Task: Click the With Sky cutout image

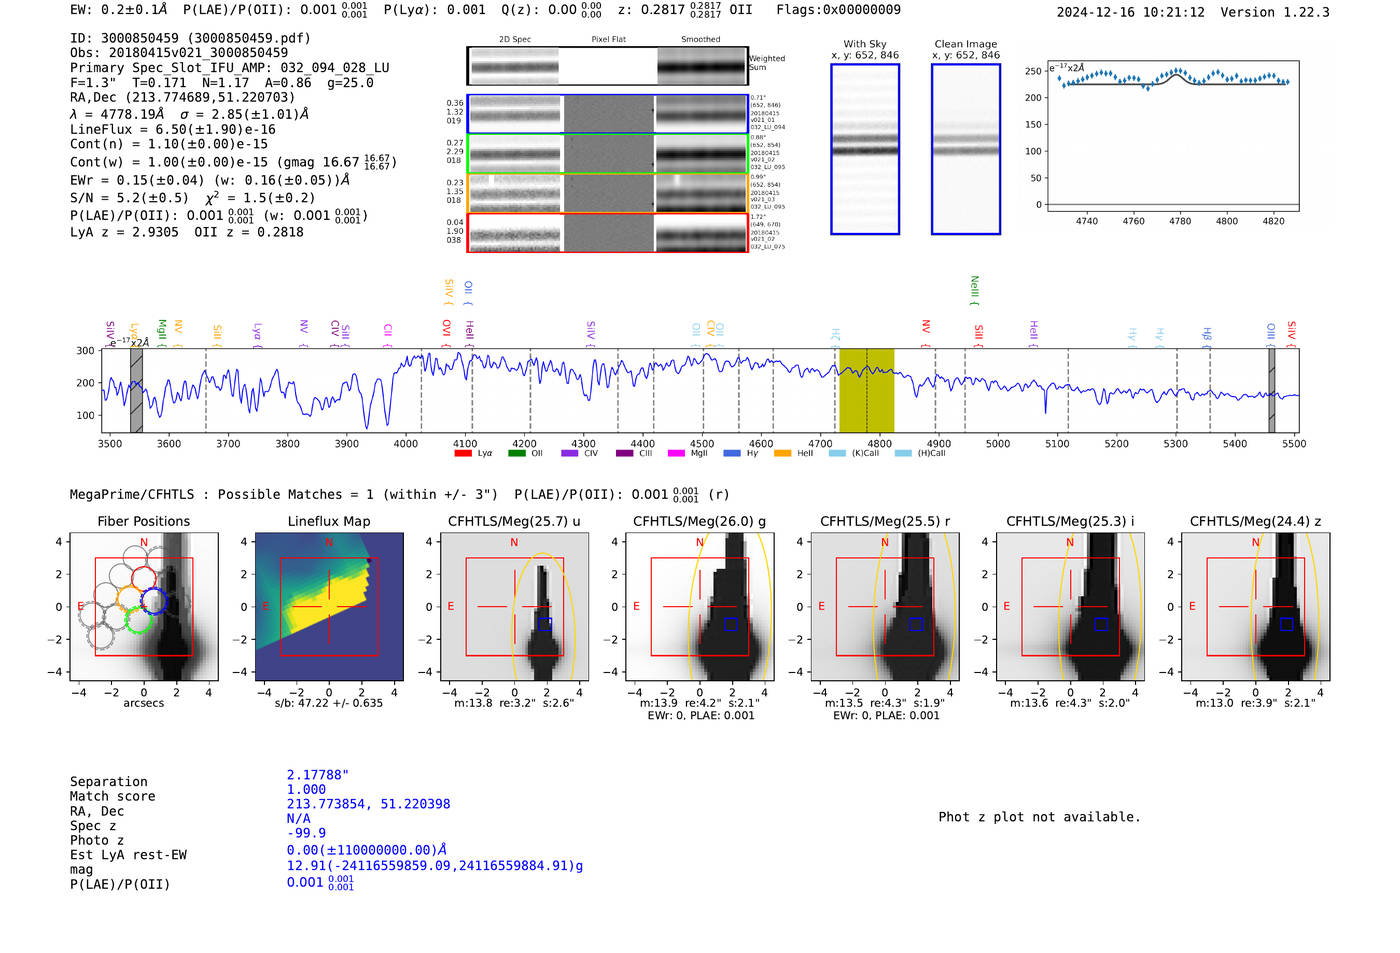Action: [x=865, y=149]
